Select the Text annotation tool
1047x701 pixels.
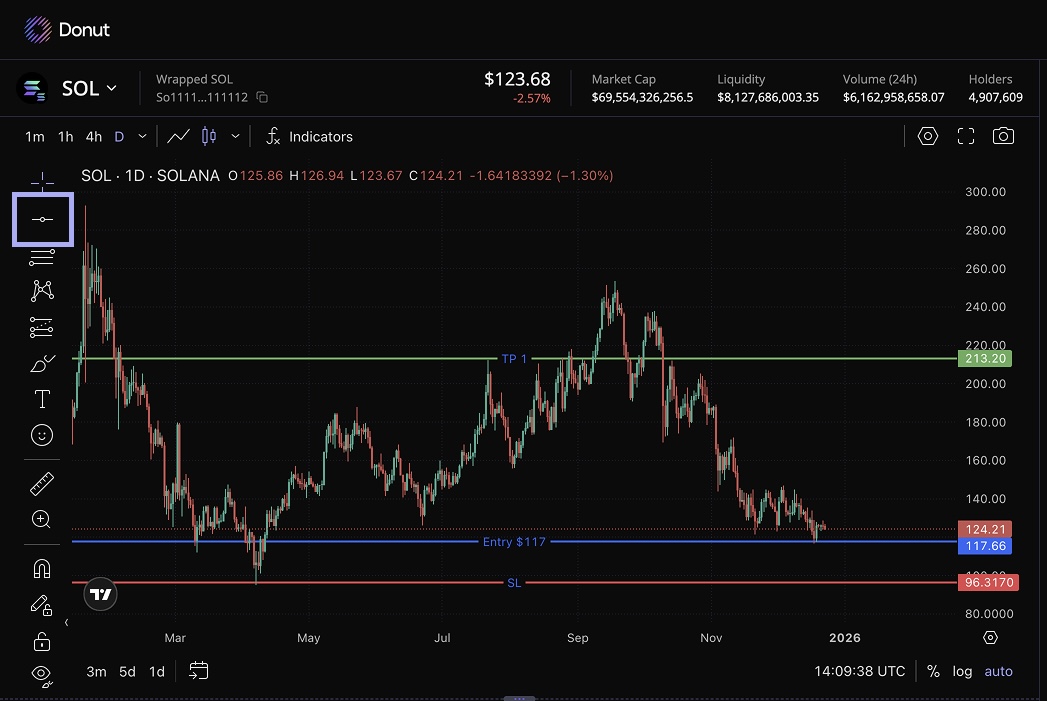click(x=42, y=400)
